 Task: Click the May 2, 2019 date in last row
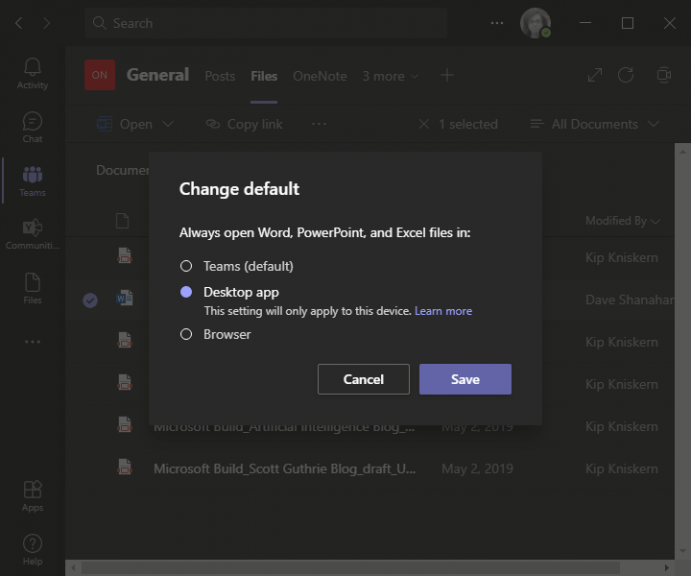pos(477,468)
